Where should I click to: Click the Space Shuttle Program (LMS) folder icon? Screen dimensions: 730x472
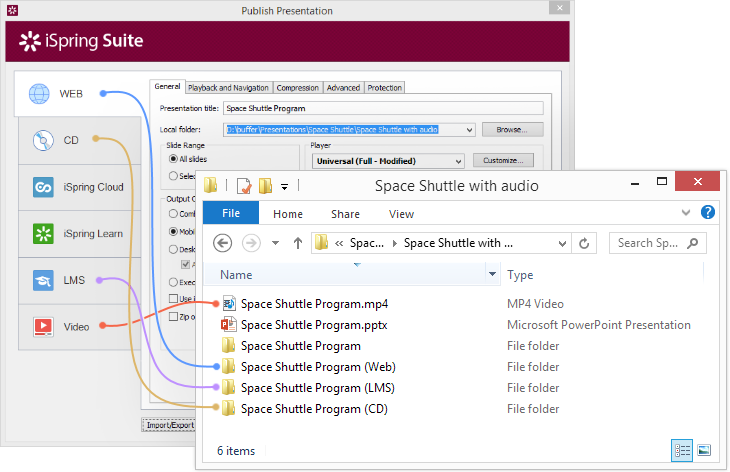point(228,388)
